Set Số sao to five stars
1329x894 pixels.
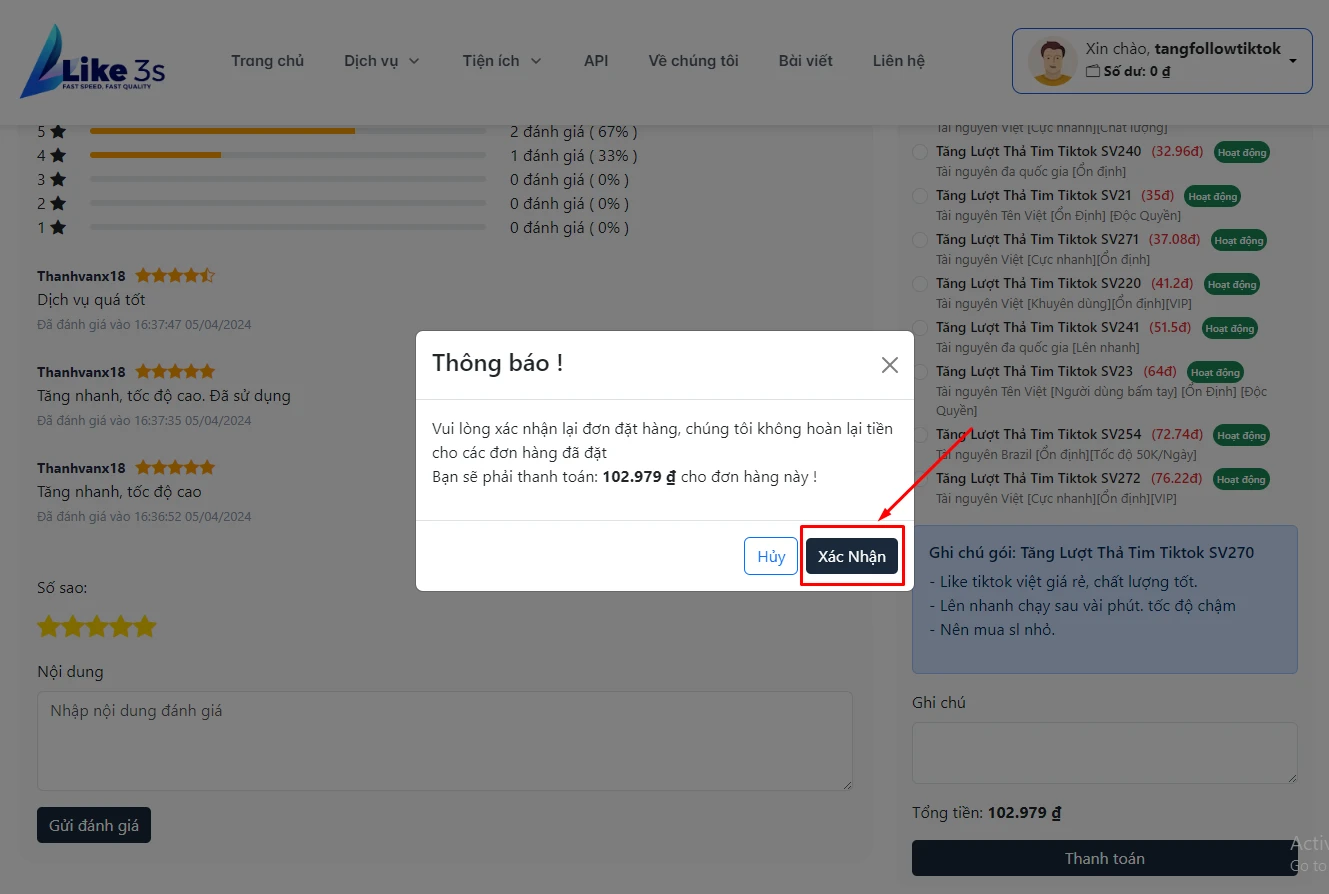[145, 627]
